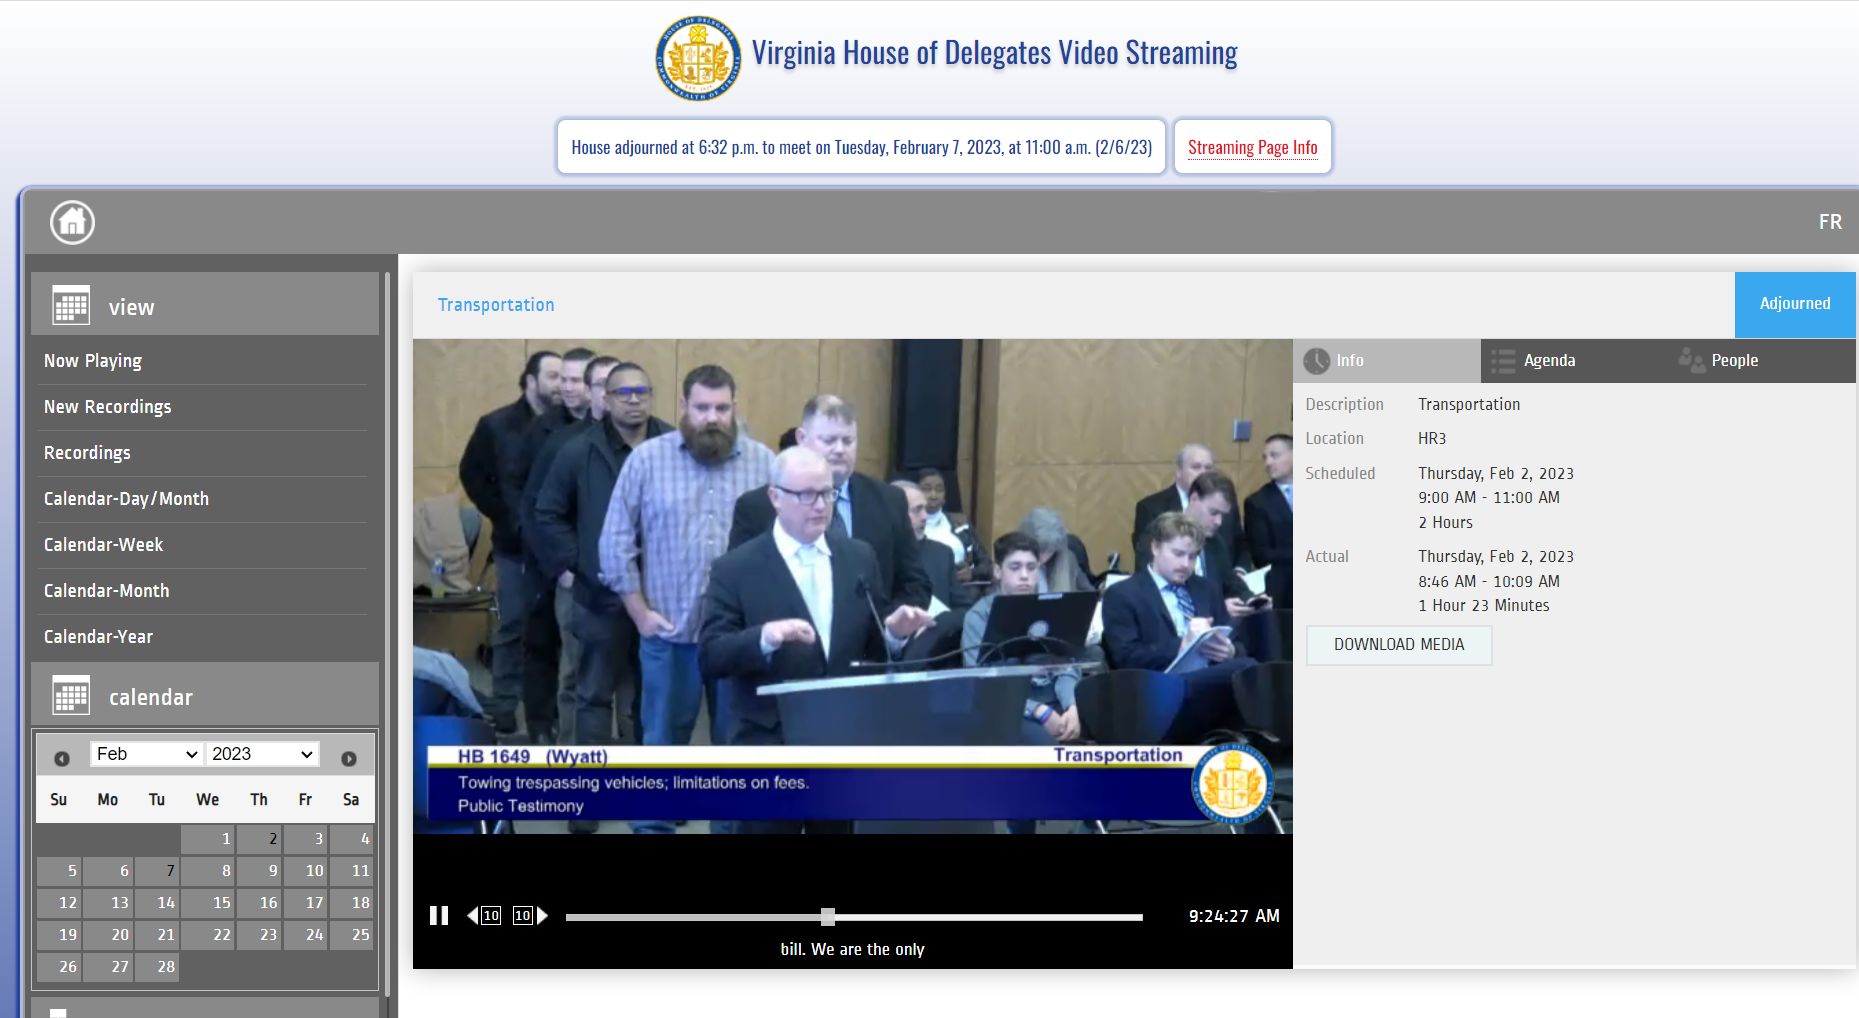The height and width of the screenshot is (1018, 1859).
Task: Click the video frame of the Transportation meeting
Action: coord(852,586)
